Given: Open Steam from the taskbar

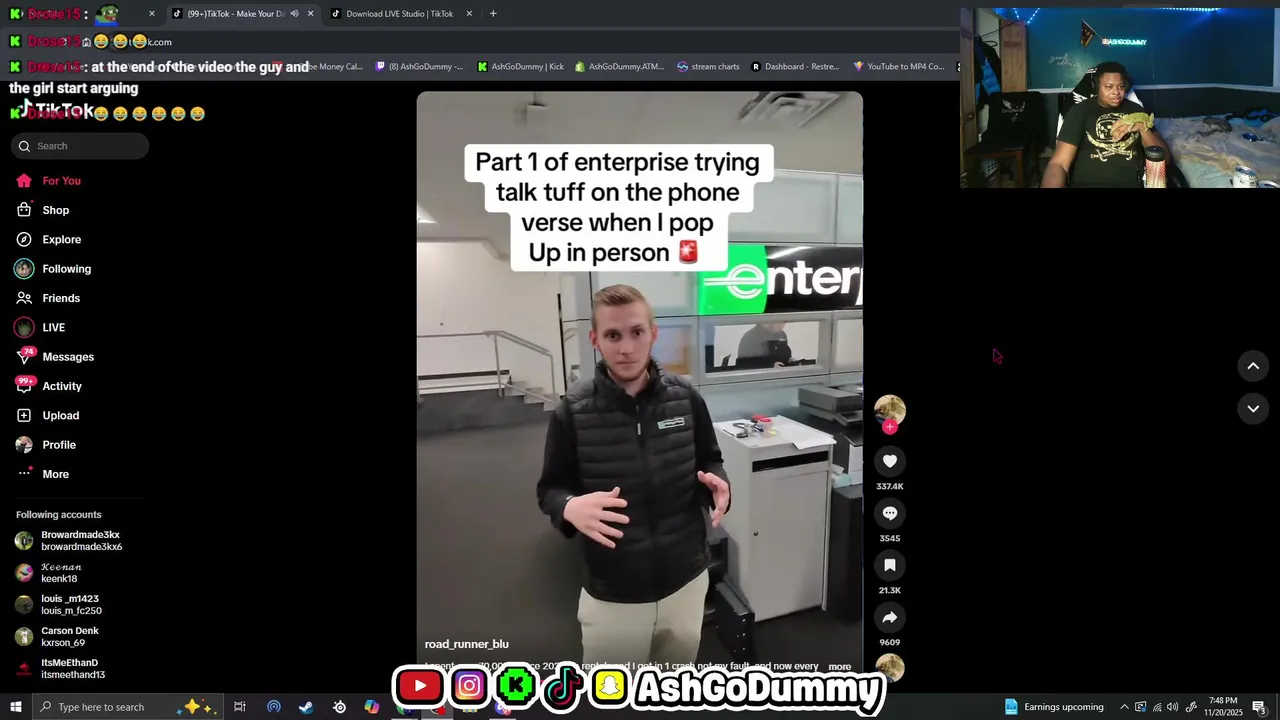Looking at the screenshot, I should tap(306, 707).
